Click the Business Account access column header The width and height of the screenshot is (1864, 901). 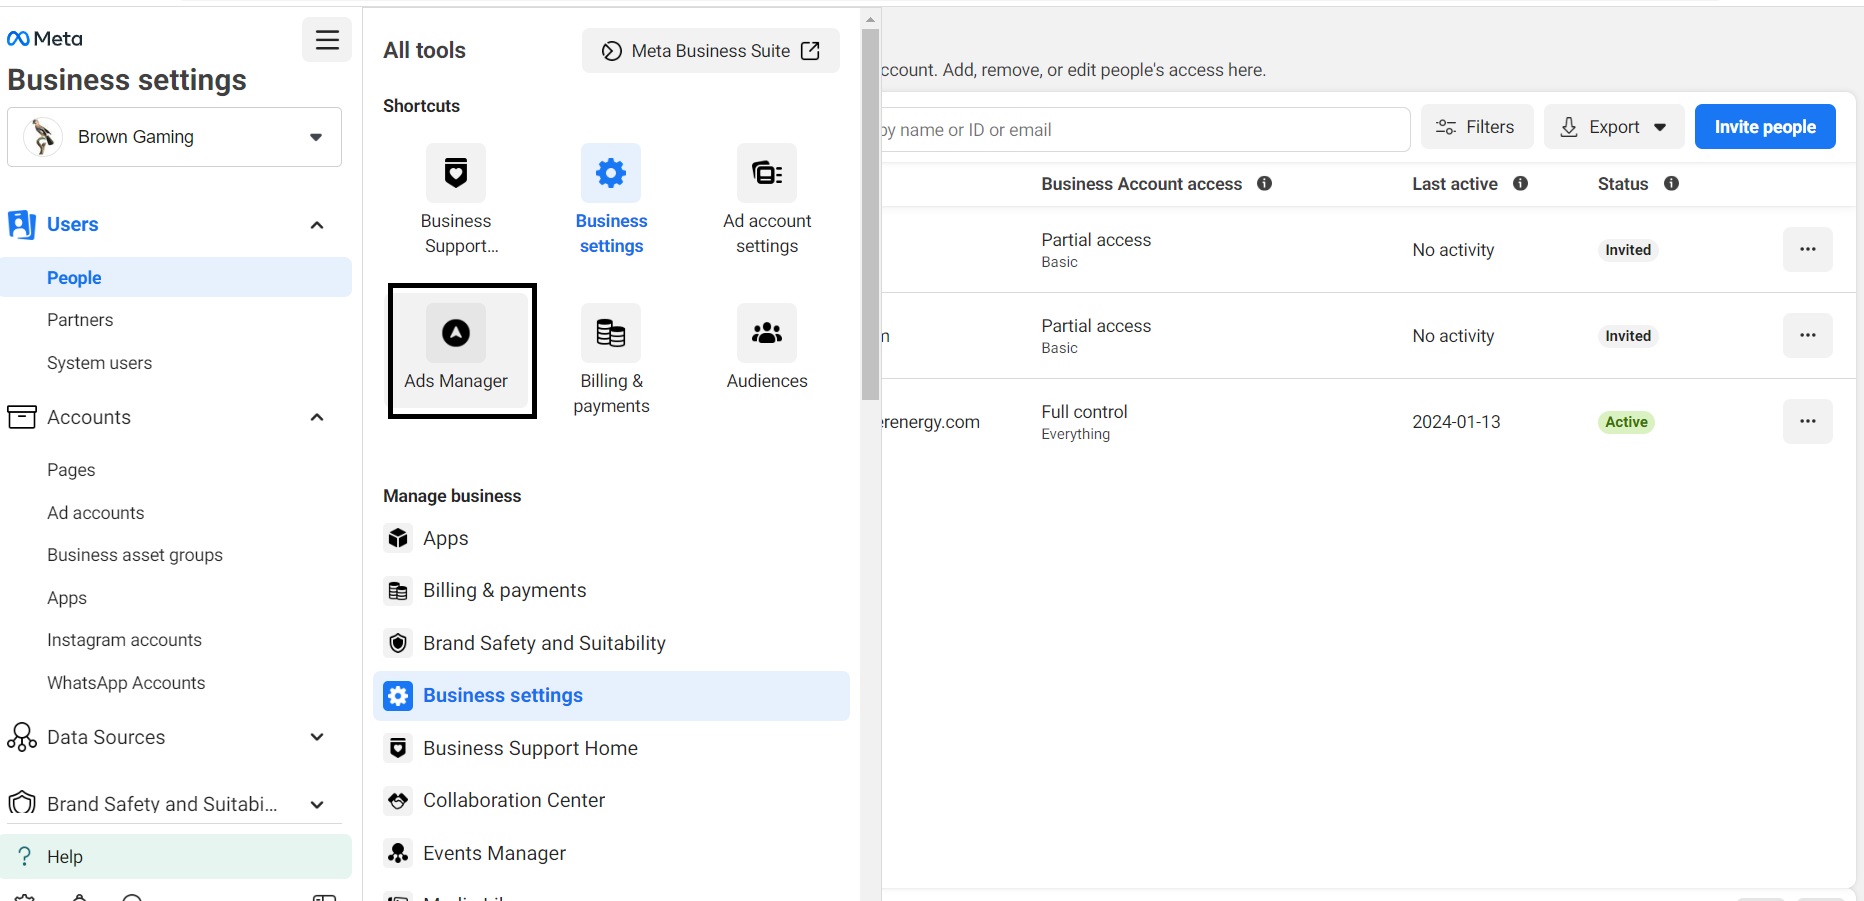click(x=1141, y=184)
